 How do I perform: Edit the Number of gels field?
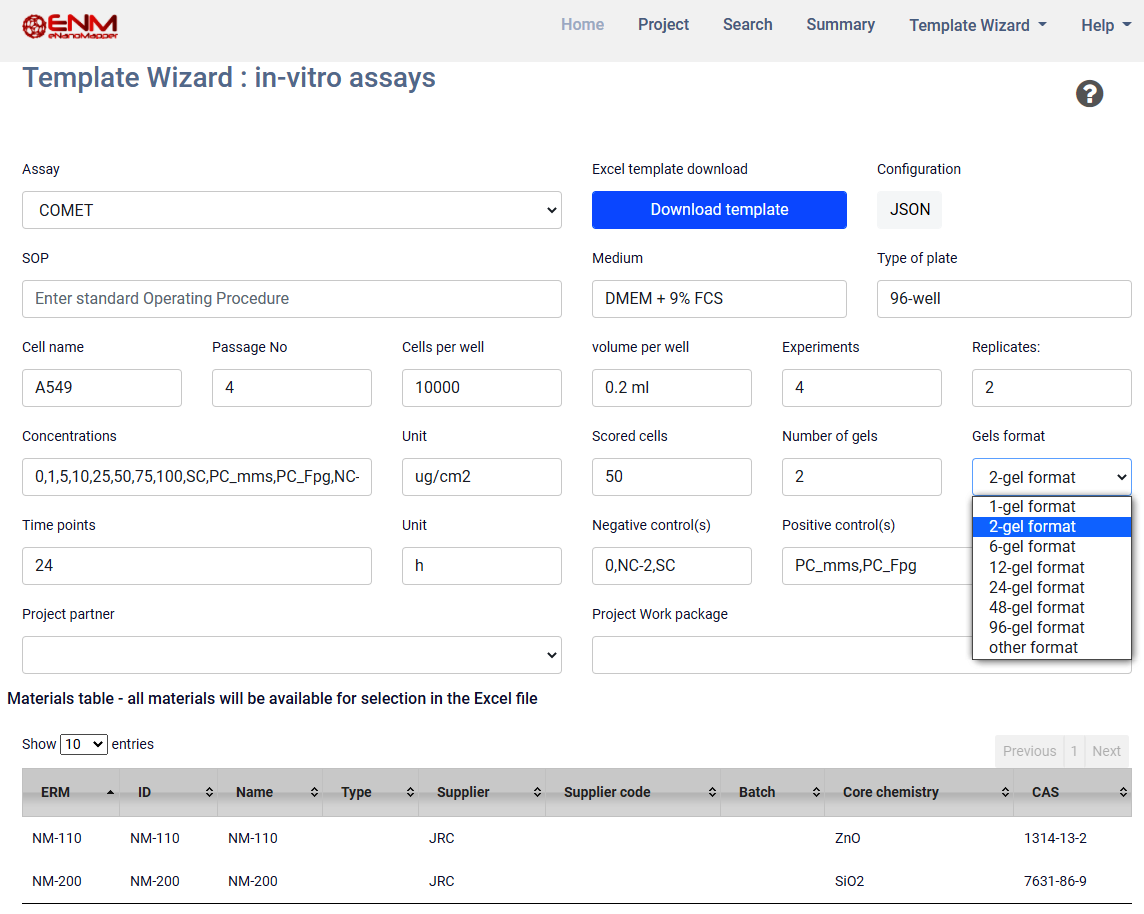(x=862, y=477)
